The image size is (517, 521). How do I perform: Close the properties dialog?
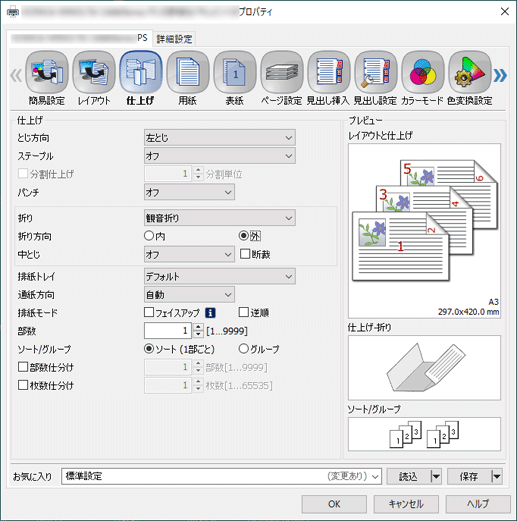click(505, 12)
